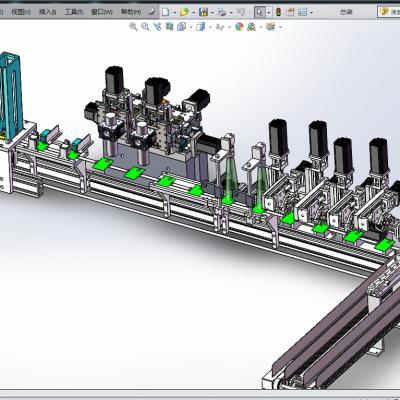Toggle the menu bar pin icon
The width and height of the screenshot is (400, 400).
point(152,12)
